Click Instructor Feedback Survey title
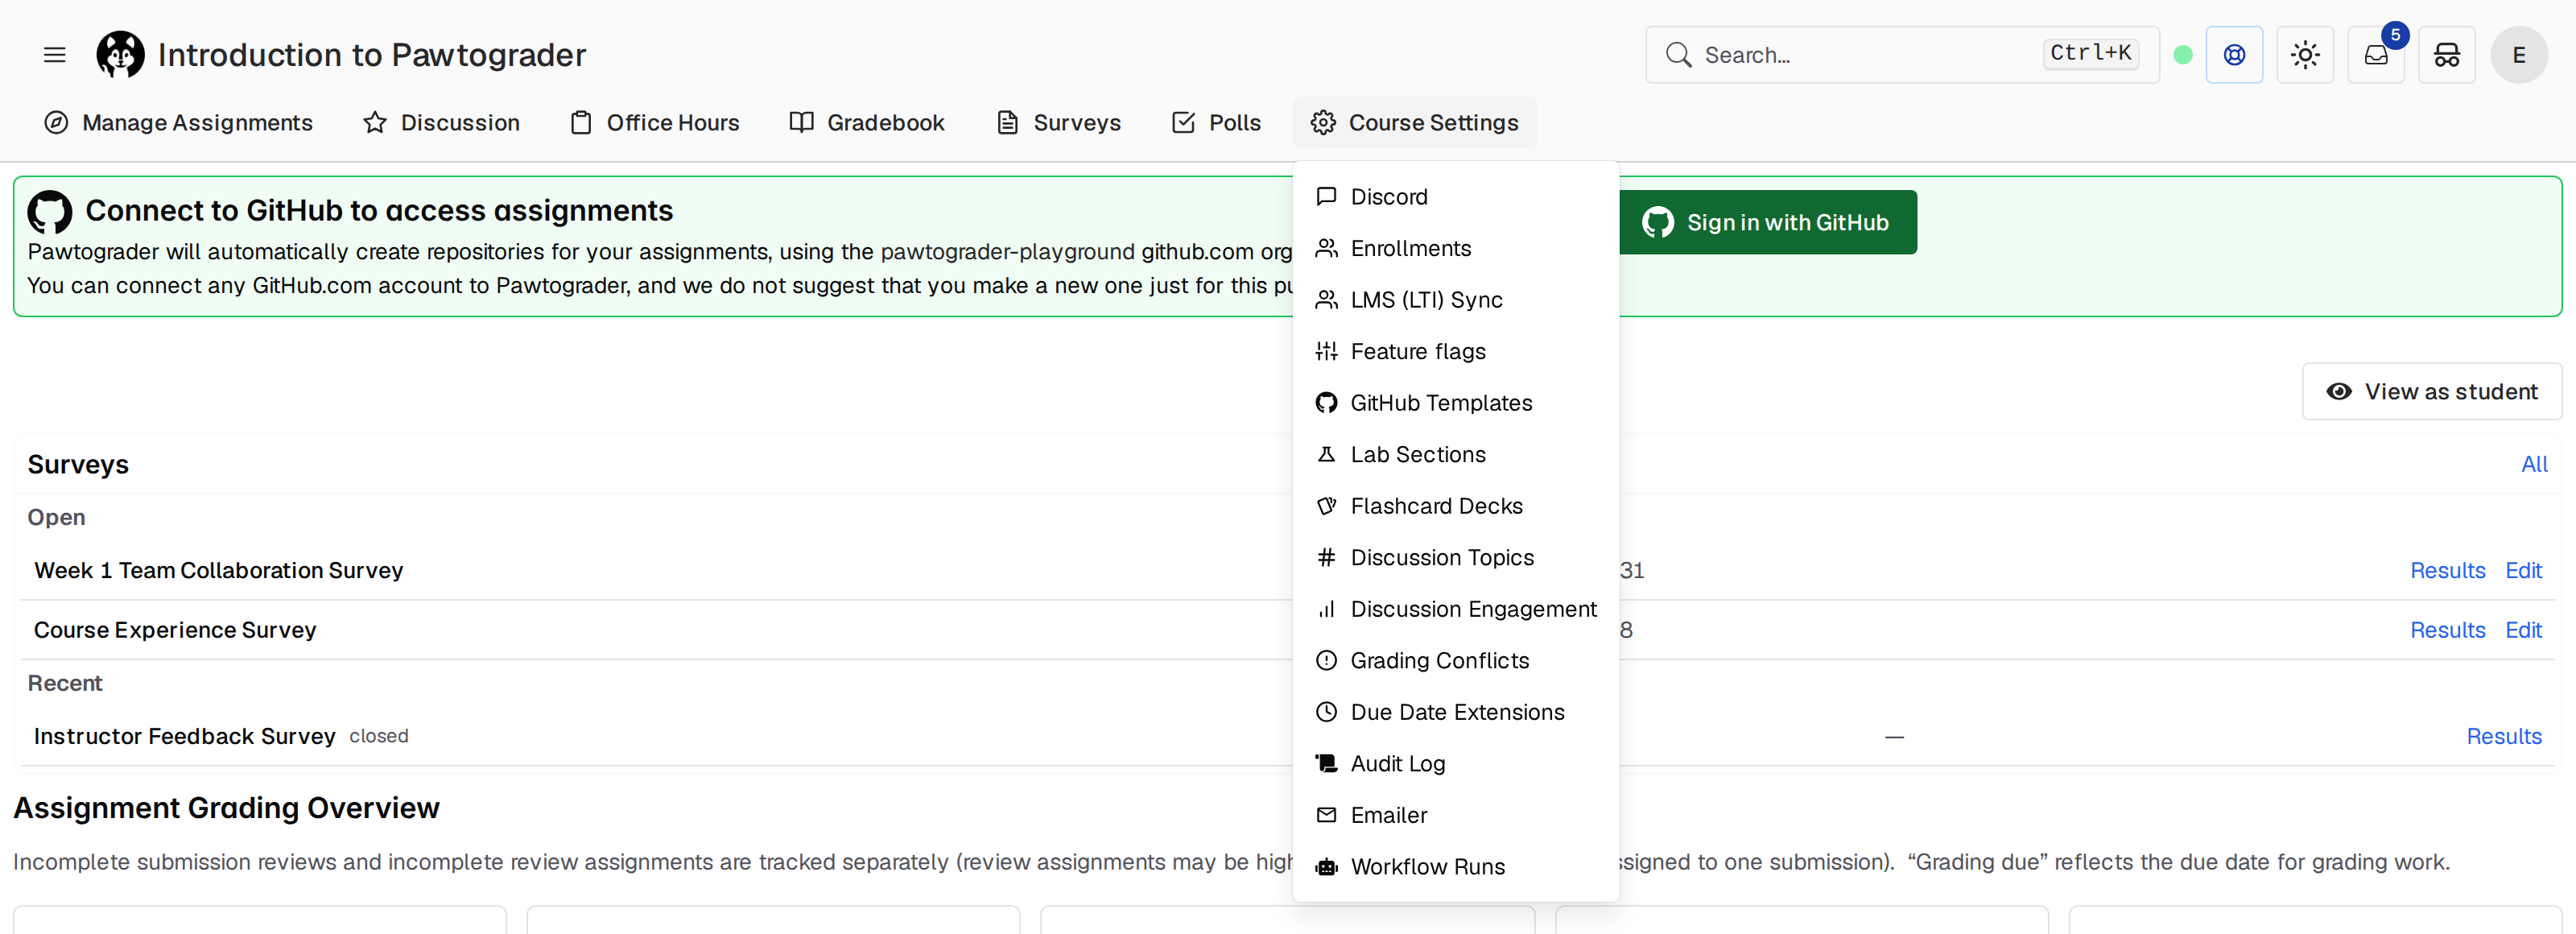2576x934 pixels. 184,736
